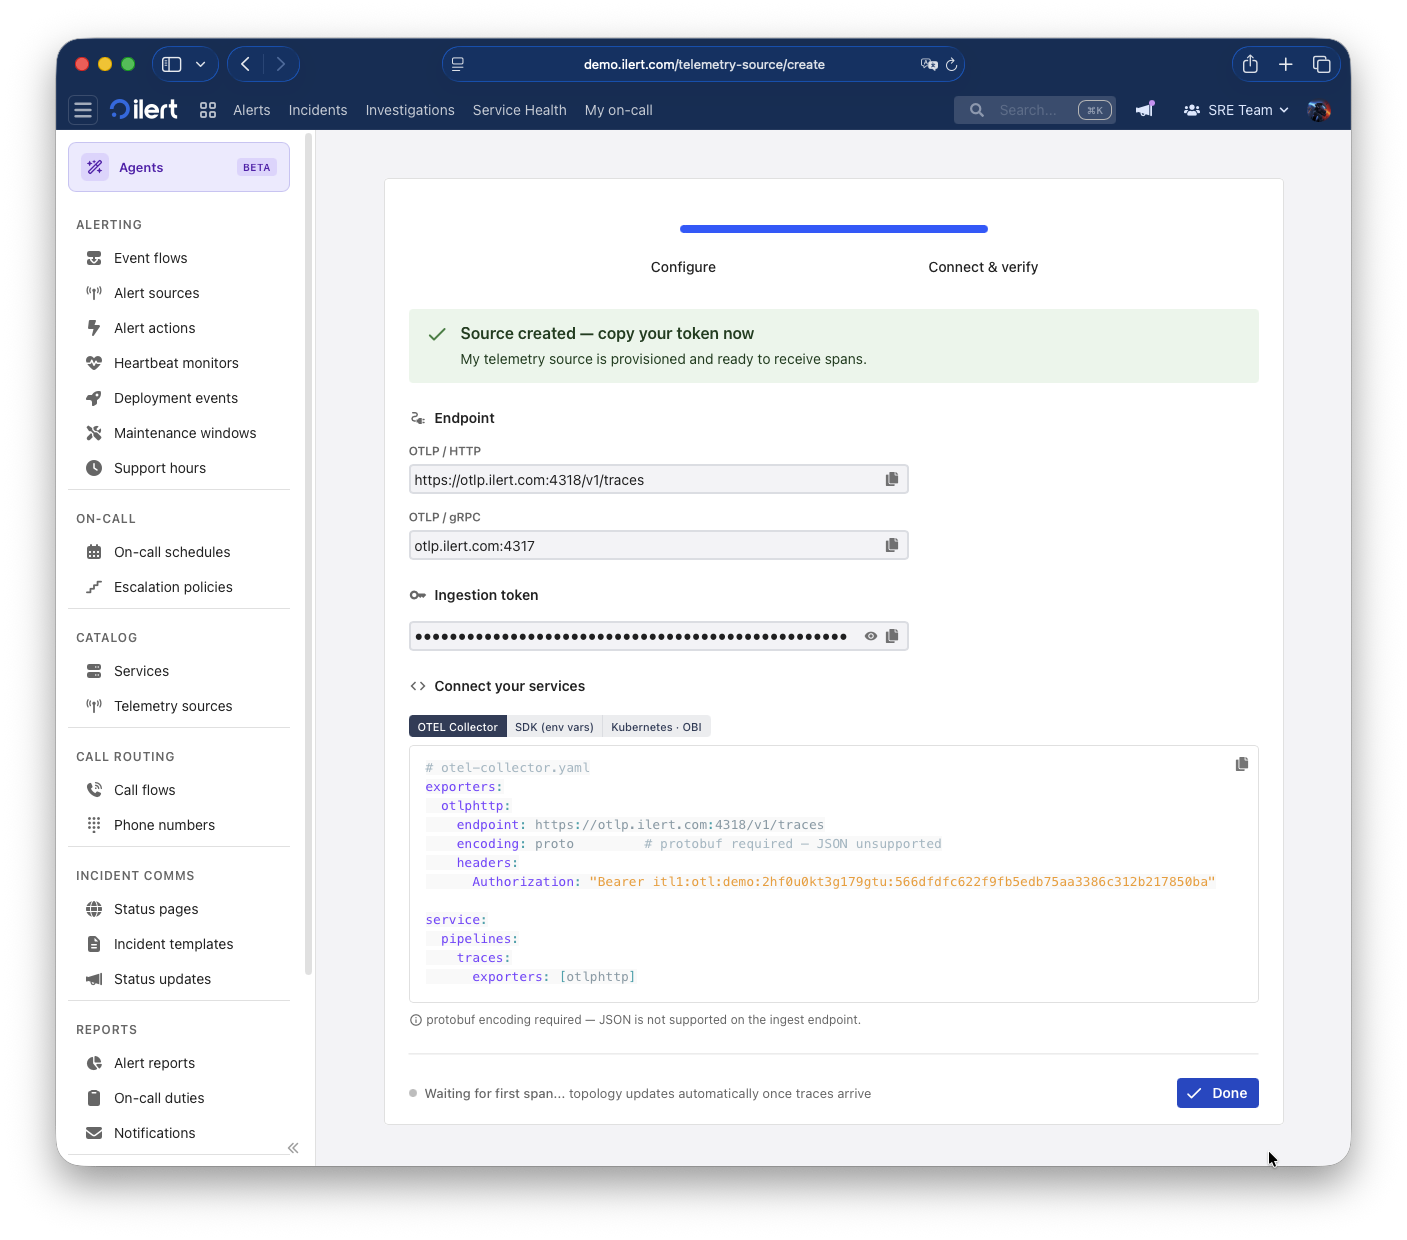The width and height of the screenshot is (1407, 1240).
Task: Open a new Safari tab
Action: [1286, 64]
